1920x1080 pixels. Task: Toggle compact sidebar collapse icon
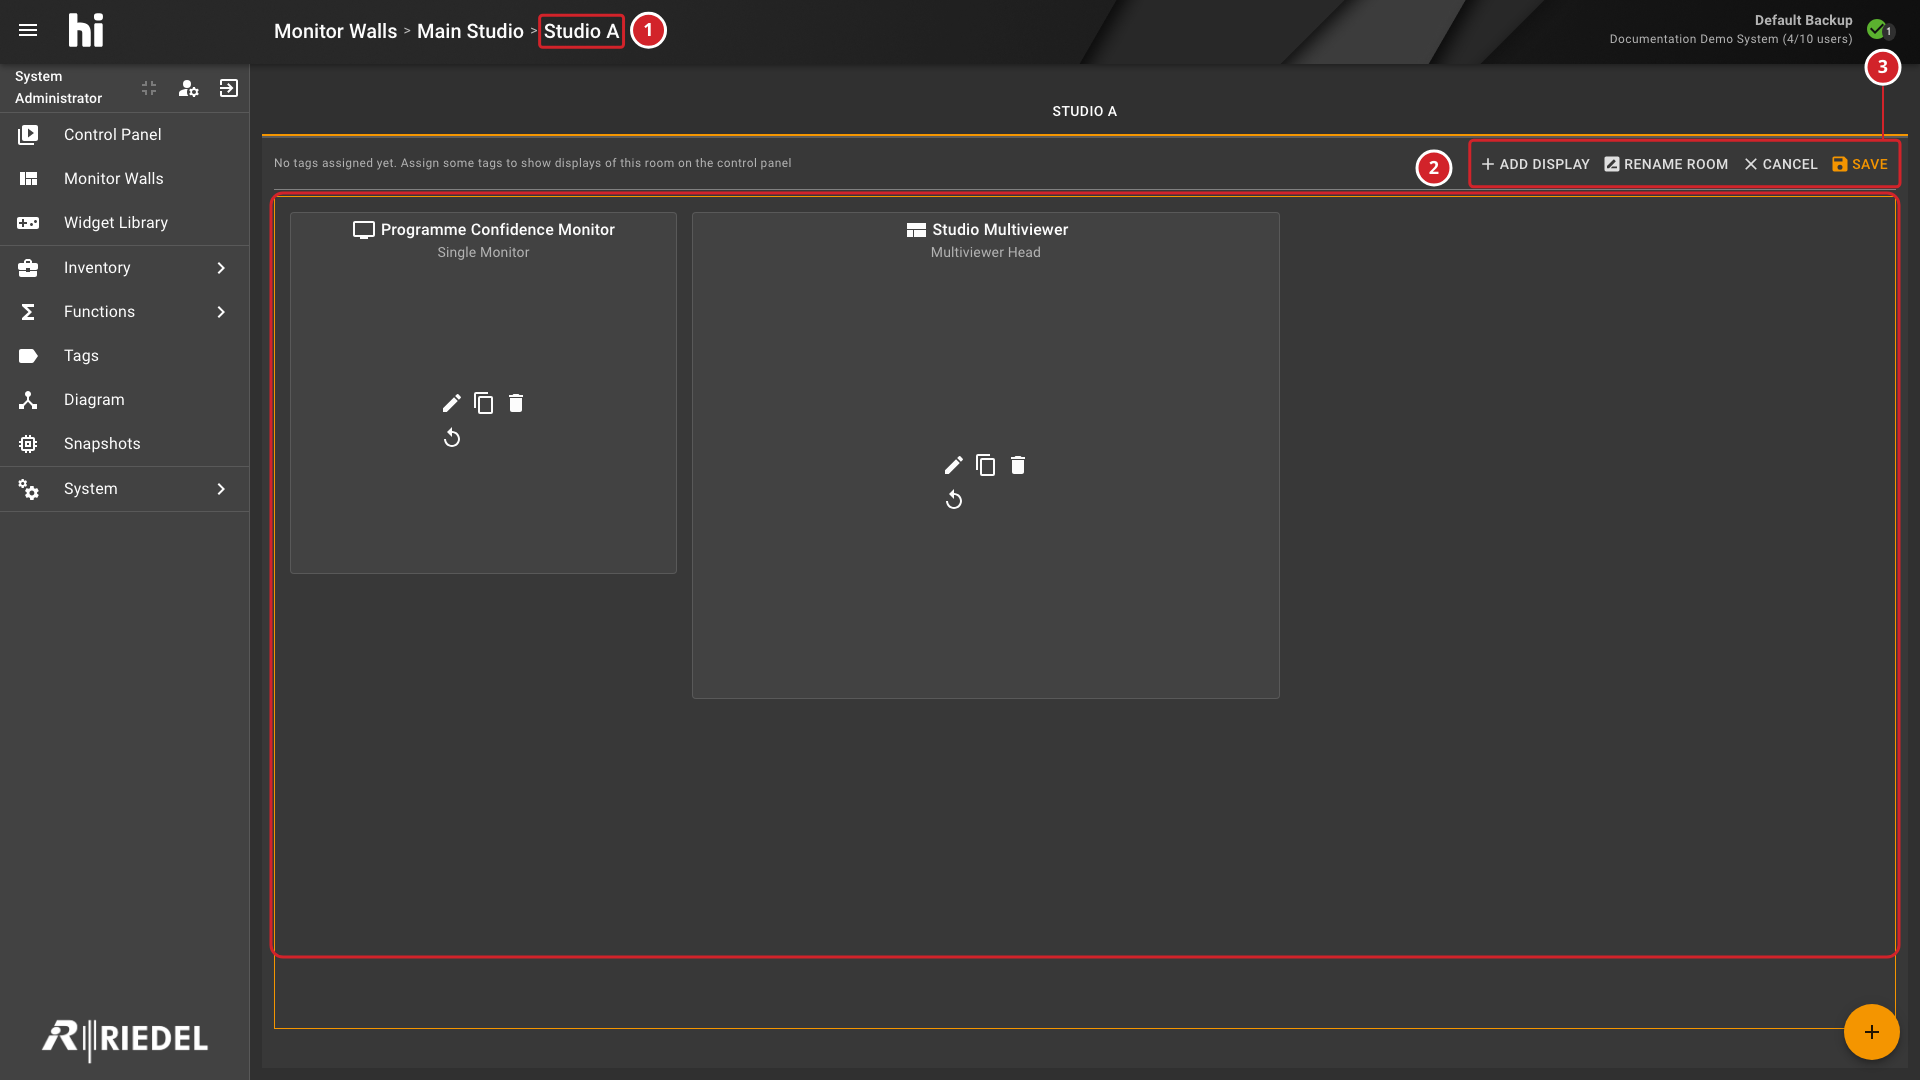pyautogui.click(x=149, y=88)
